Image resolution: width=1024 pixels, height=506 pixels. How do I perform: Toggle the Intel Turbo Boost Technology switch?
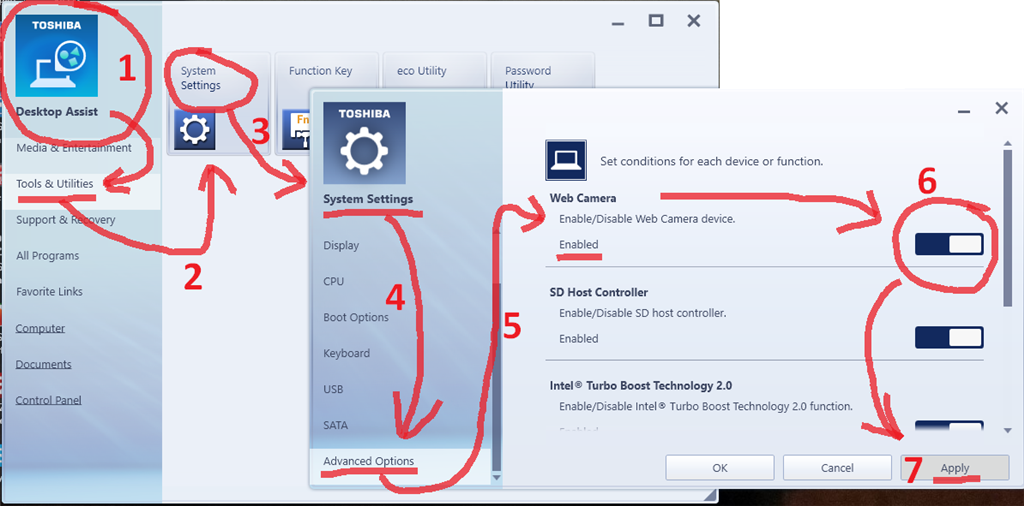pos(949,427)
